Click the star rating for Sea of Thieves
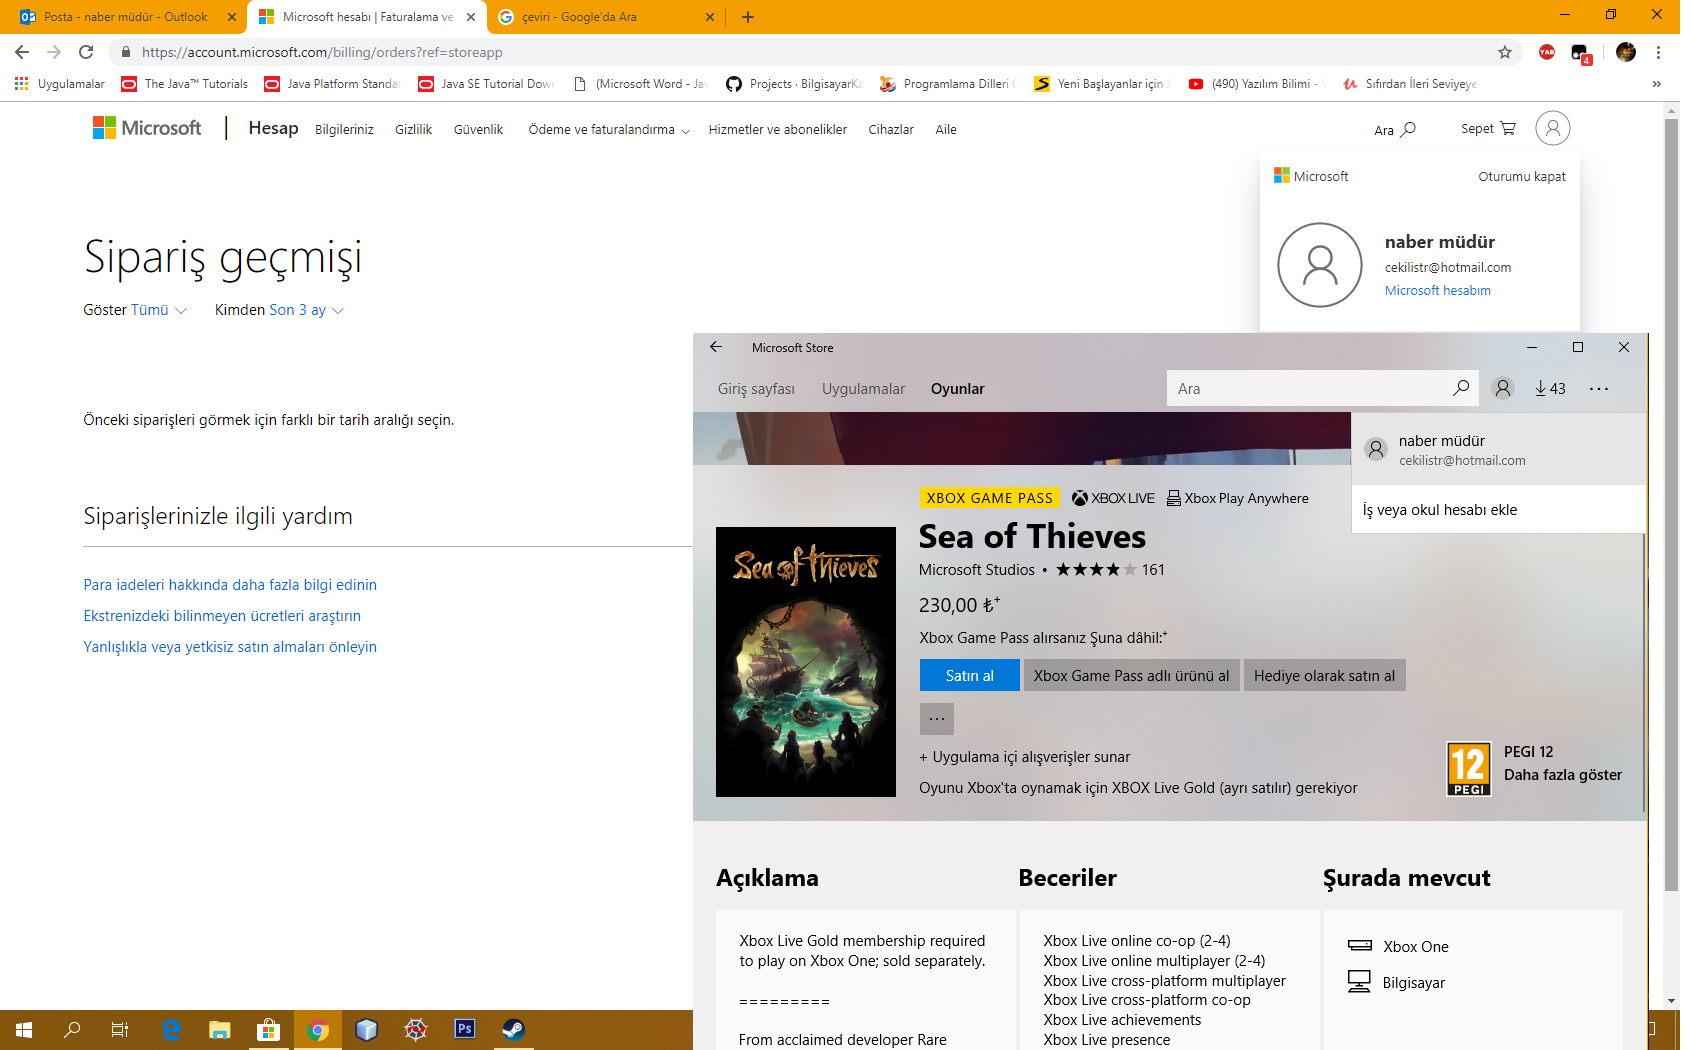Image resolution: width=1691 pixels, height=1050 pixels. click(1096, 570)
